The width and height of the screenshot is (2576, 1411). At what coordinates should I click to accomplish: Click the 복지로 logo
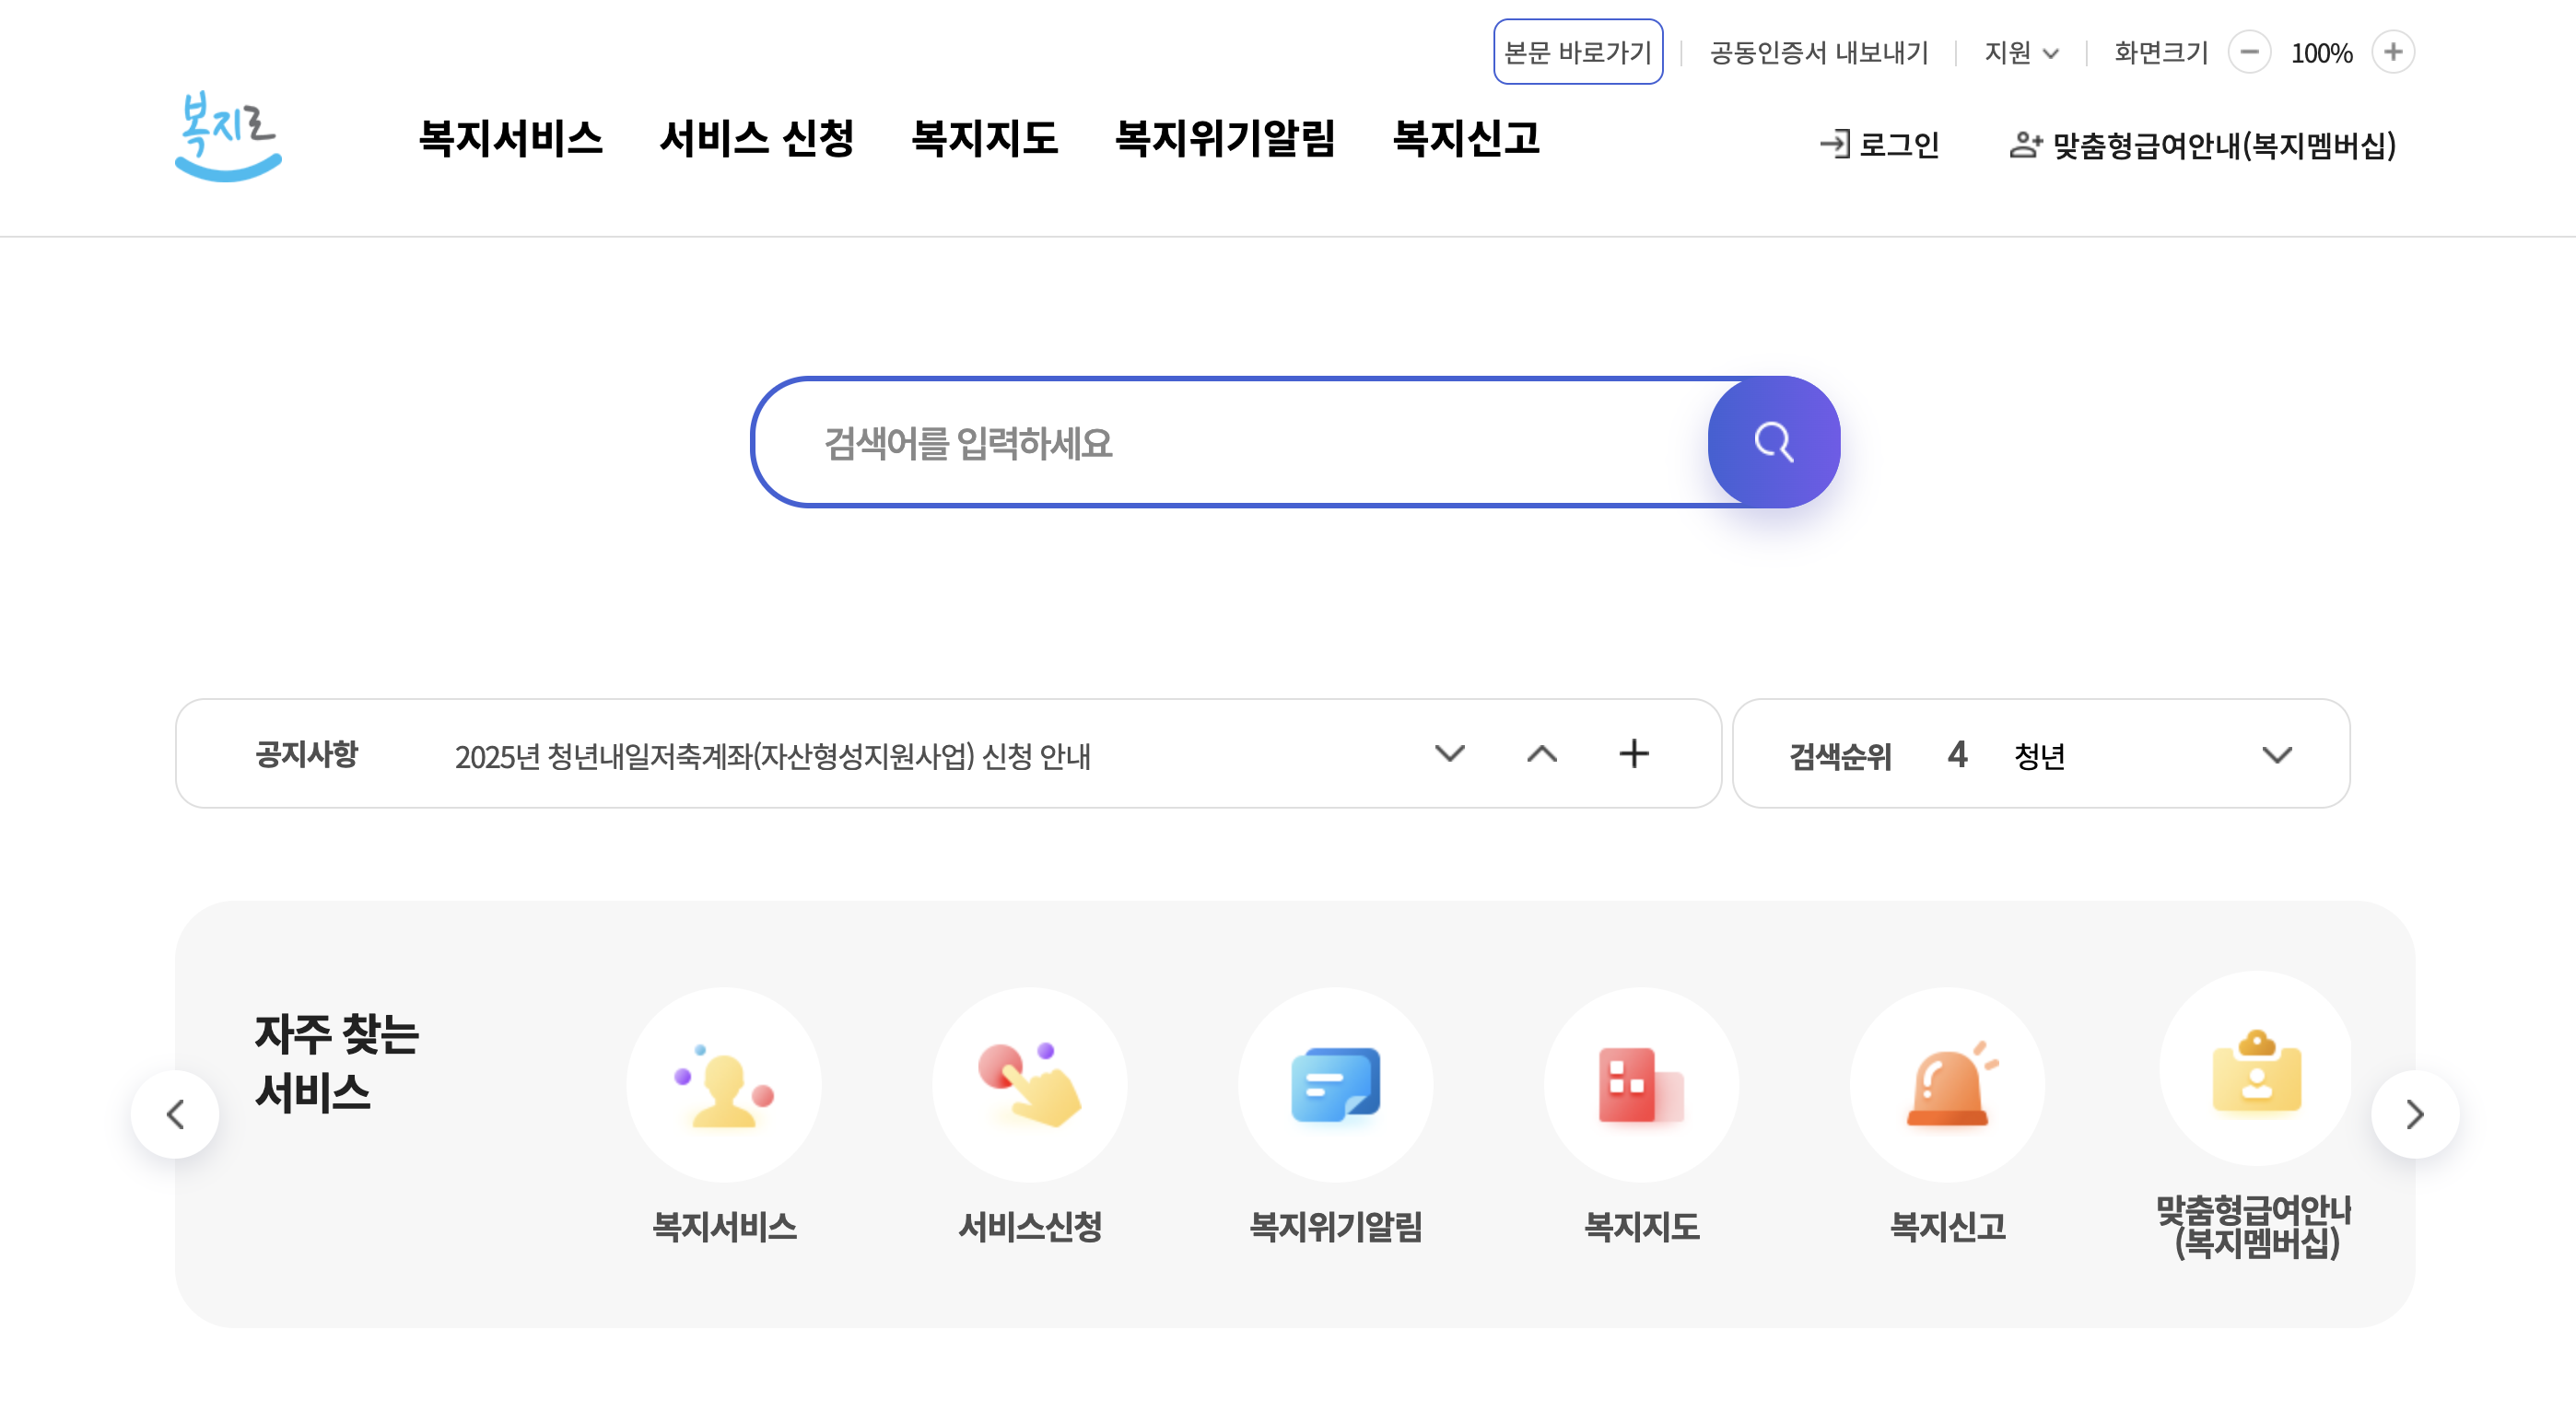coord(228,137)
